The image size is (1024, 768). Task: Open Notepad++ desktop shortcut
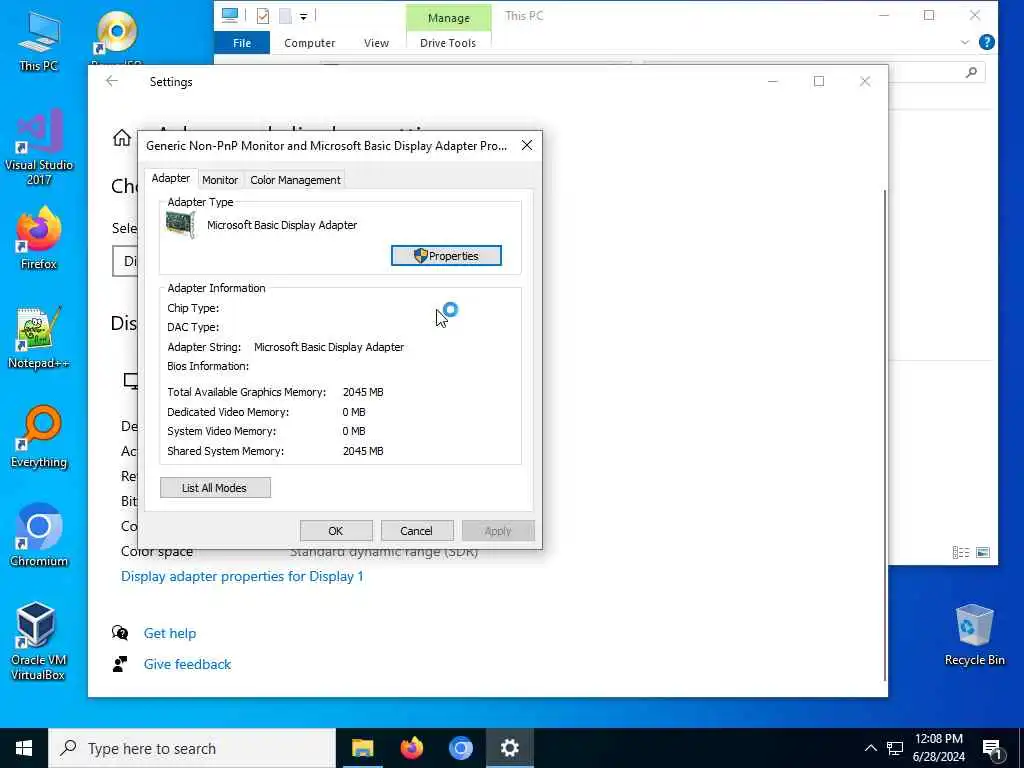point(39,338)
